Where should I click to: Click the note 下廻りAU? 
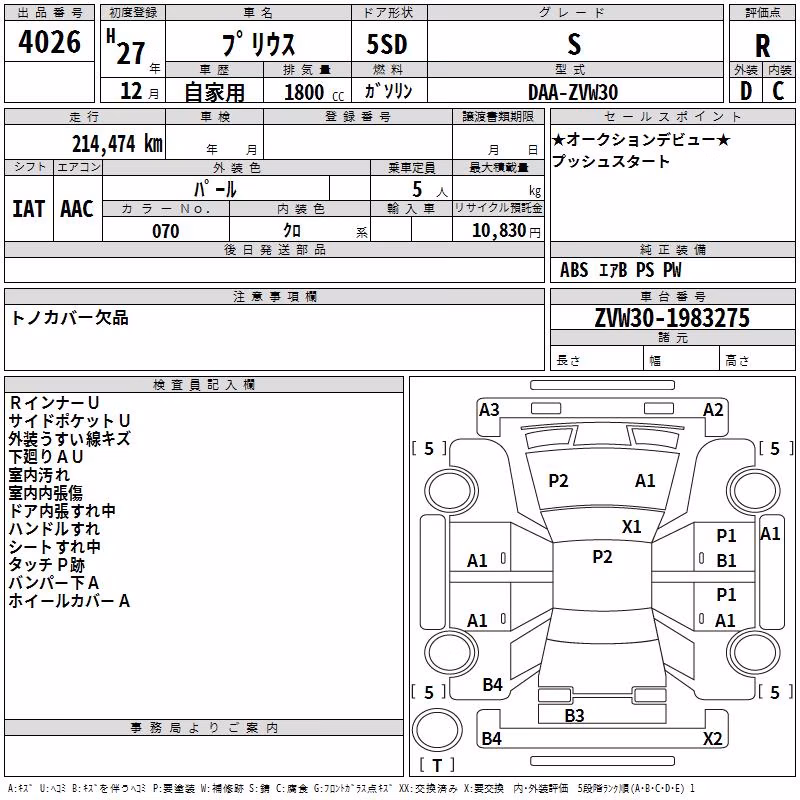(46, 457)
